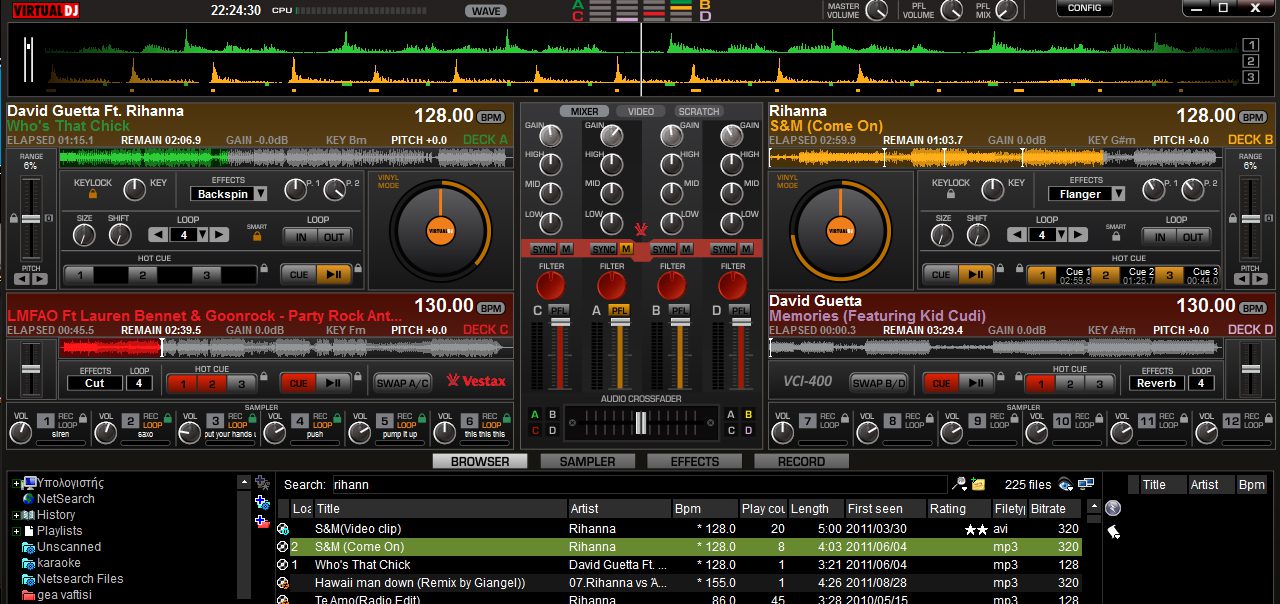
Task: Open the VIDEO mixer tab
Action: [640, 112]
